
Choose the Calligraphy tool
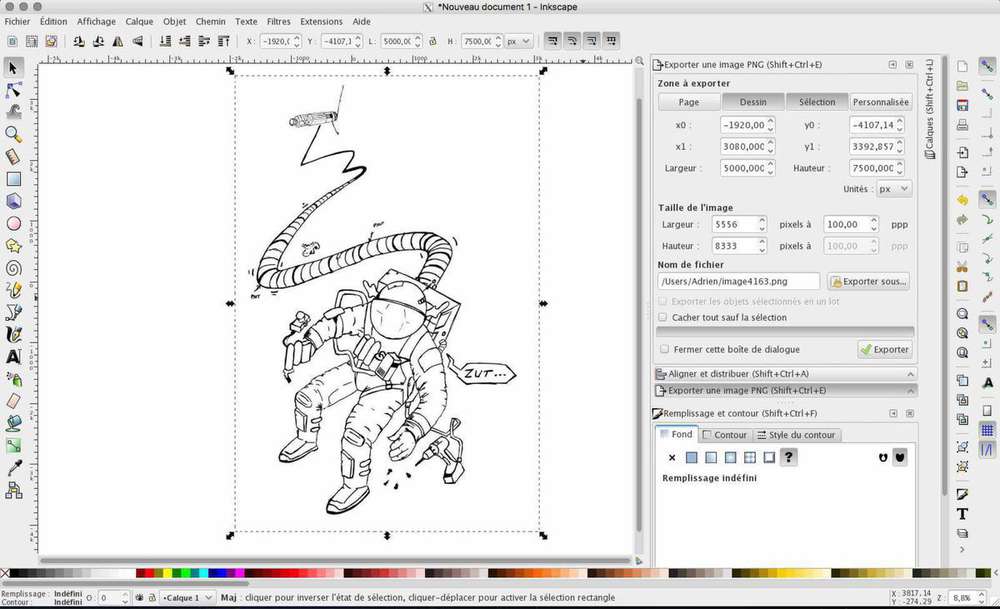13,335
